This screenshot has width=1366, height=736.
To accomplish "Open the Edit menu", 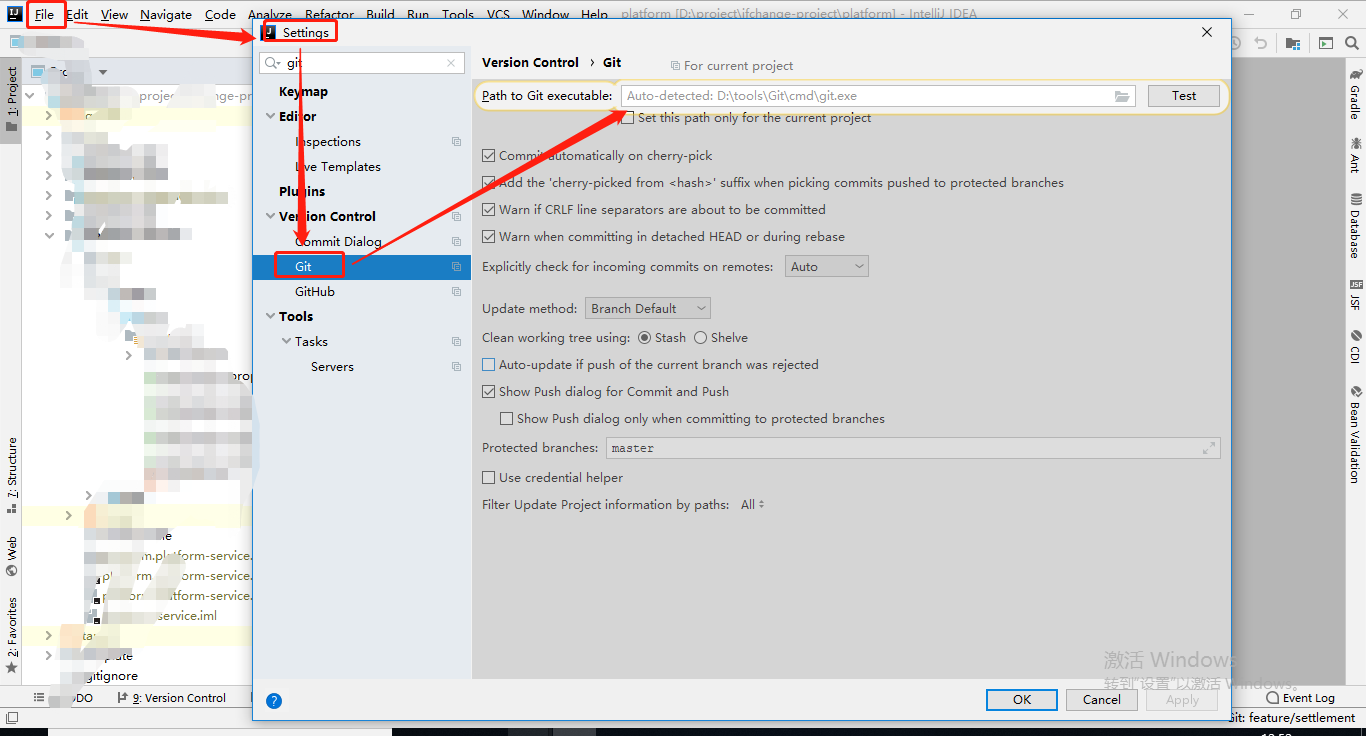I will [77, 15].
